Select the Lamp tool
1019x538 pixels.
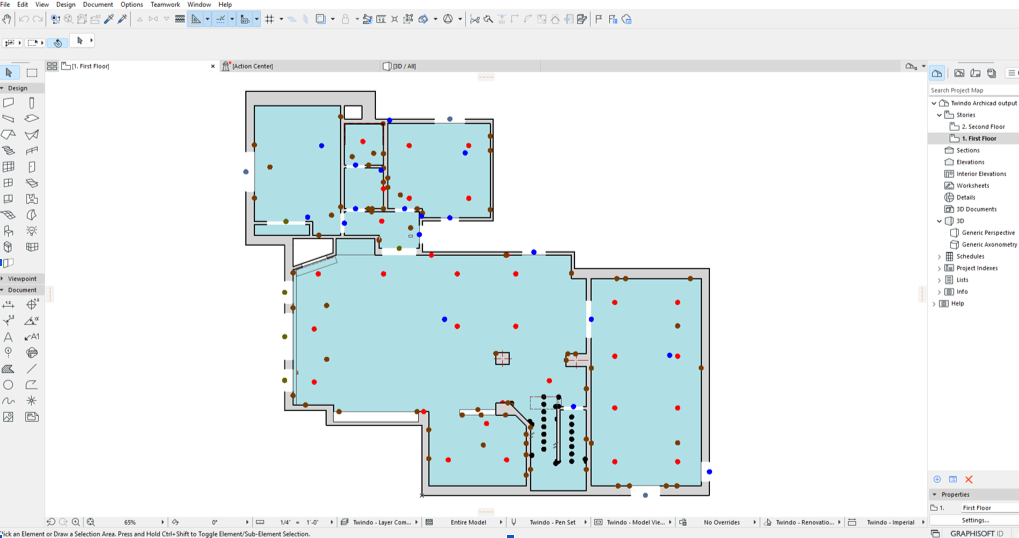click(31, 231)
